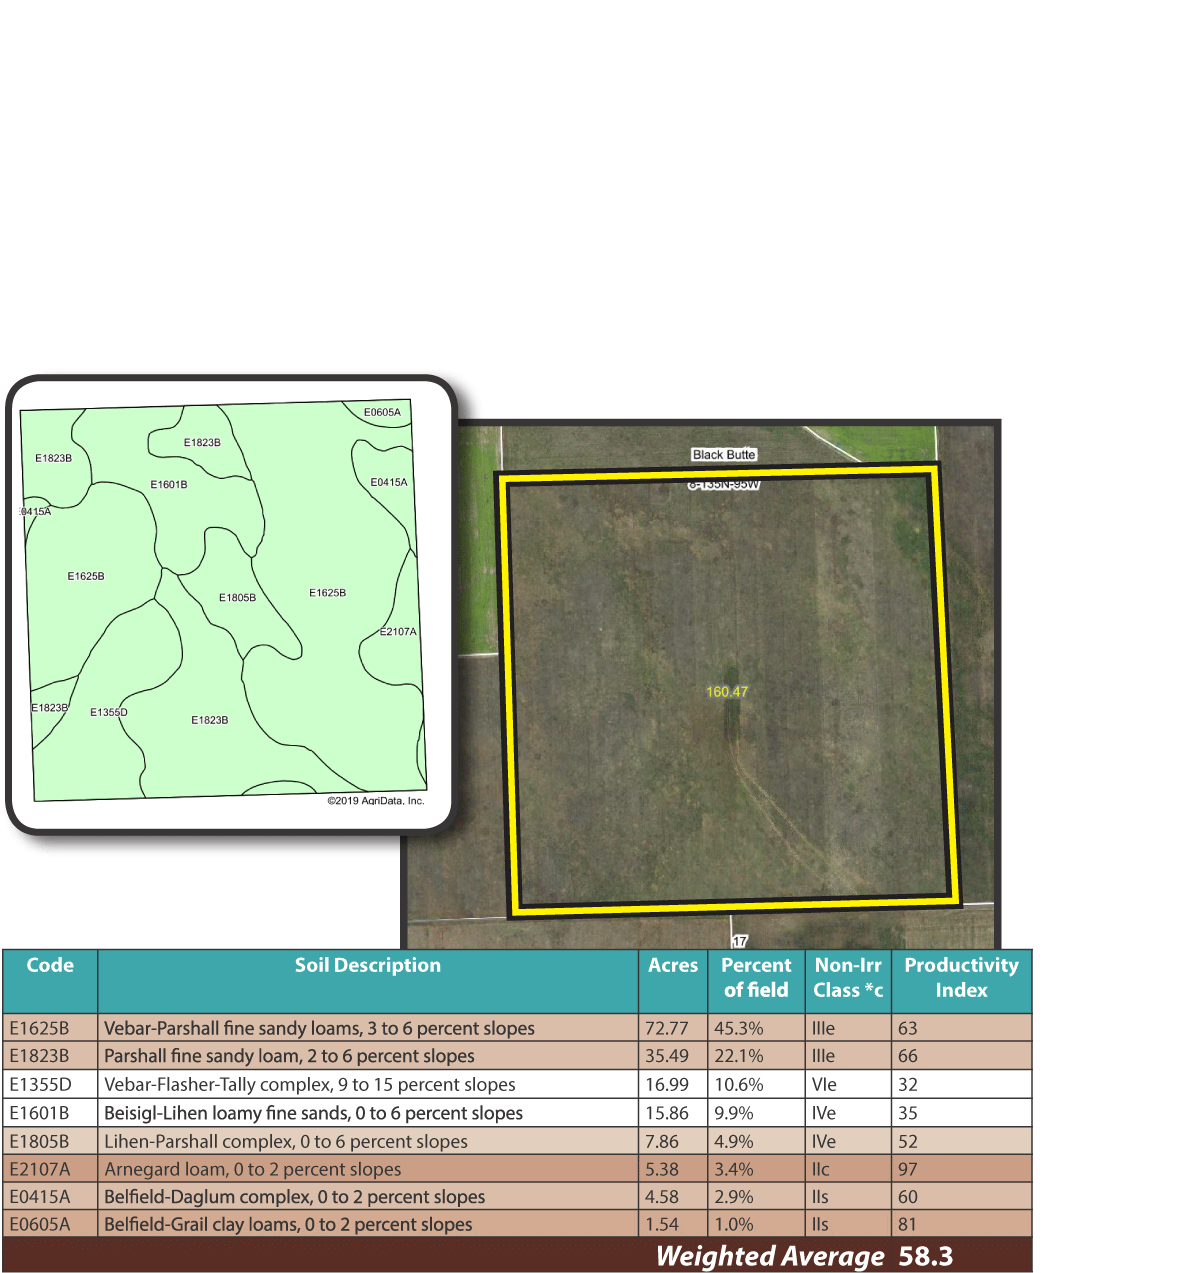Click the Black Butte place label

723,454
